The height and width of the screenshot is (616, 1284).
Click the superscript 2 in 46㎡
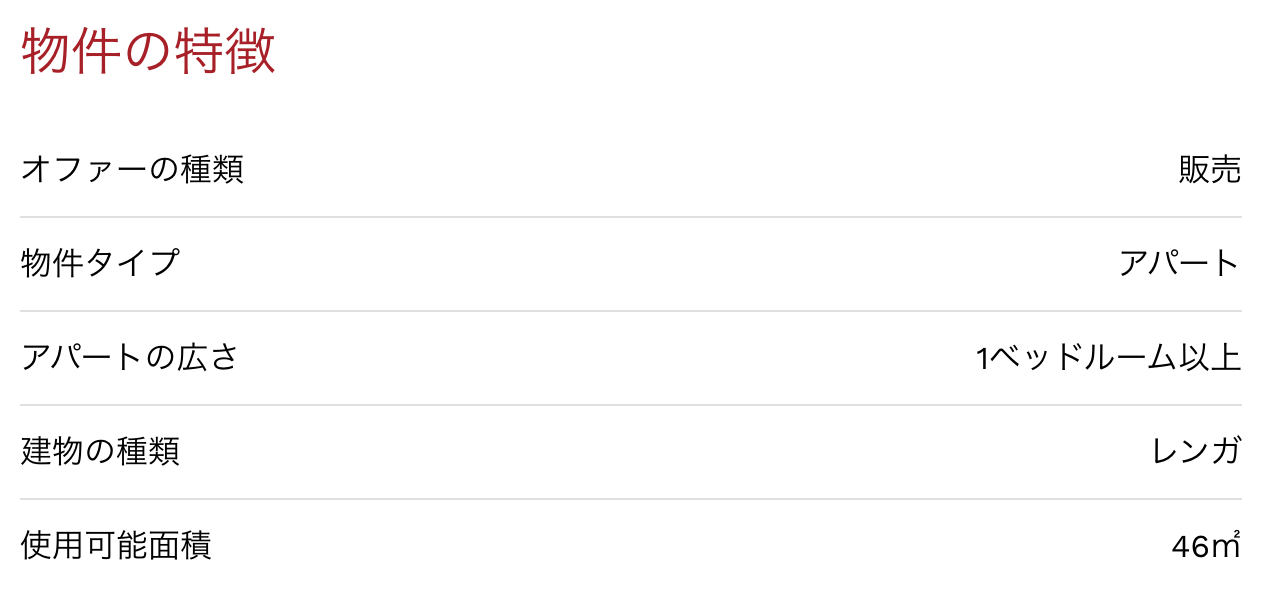coord(1236,536)
